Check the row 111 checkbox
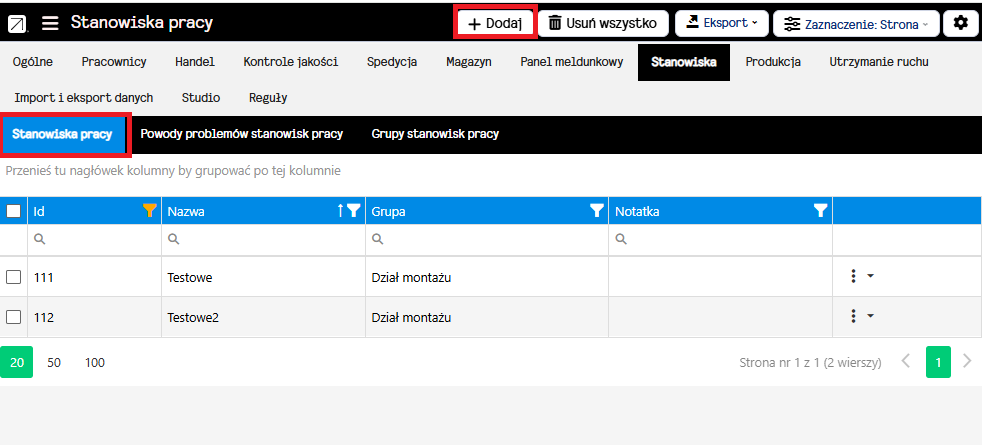 (14, 277)
